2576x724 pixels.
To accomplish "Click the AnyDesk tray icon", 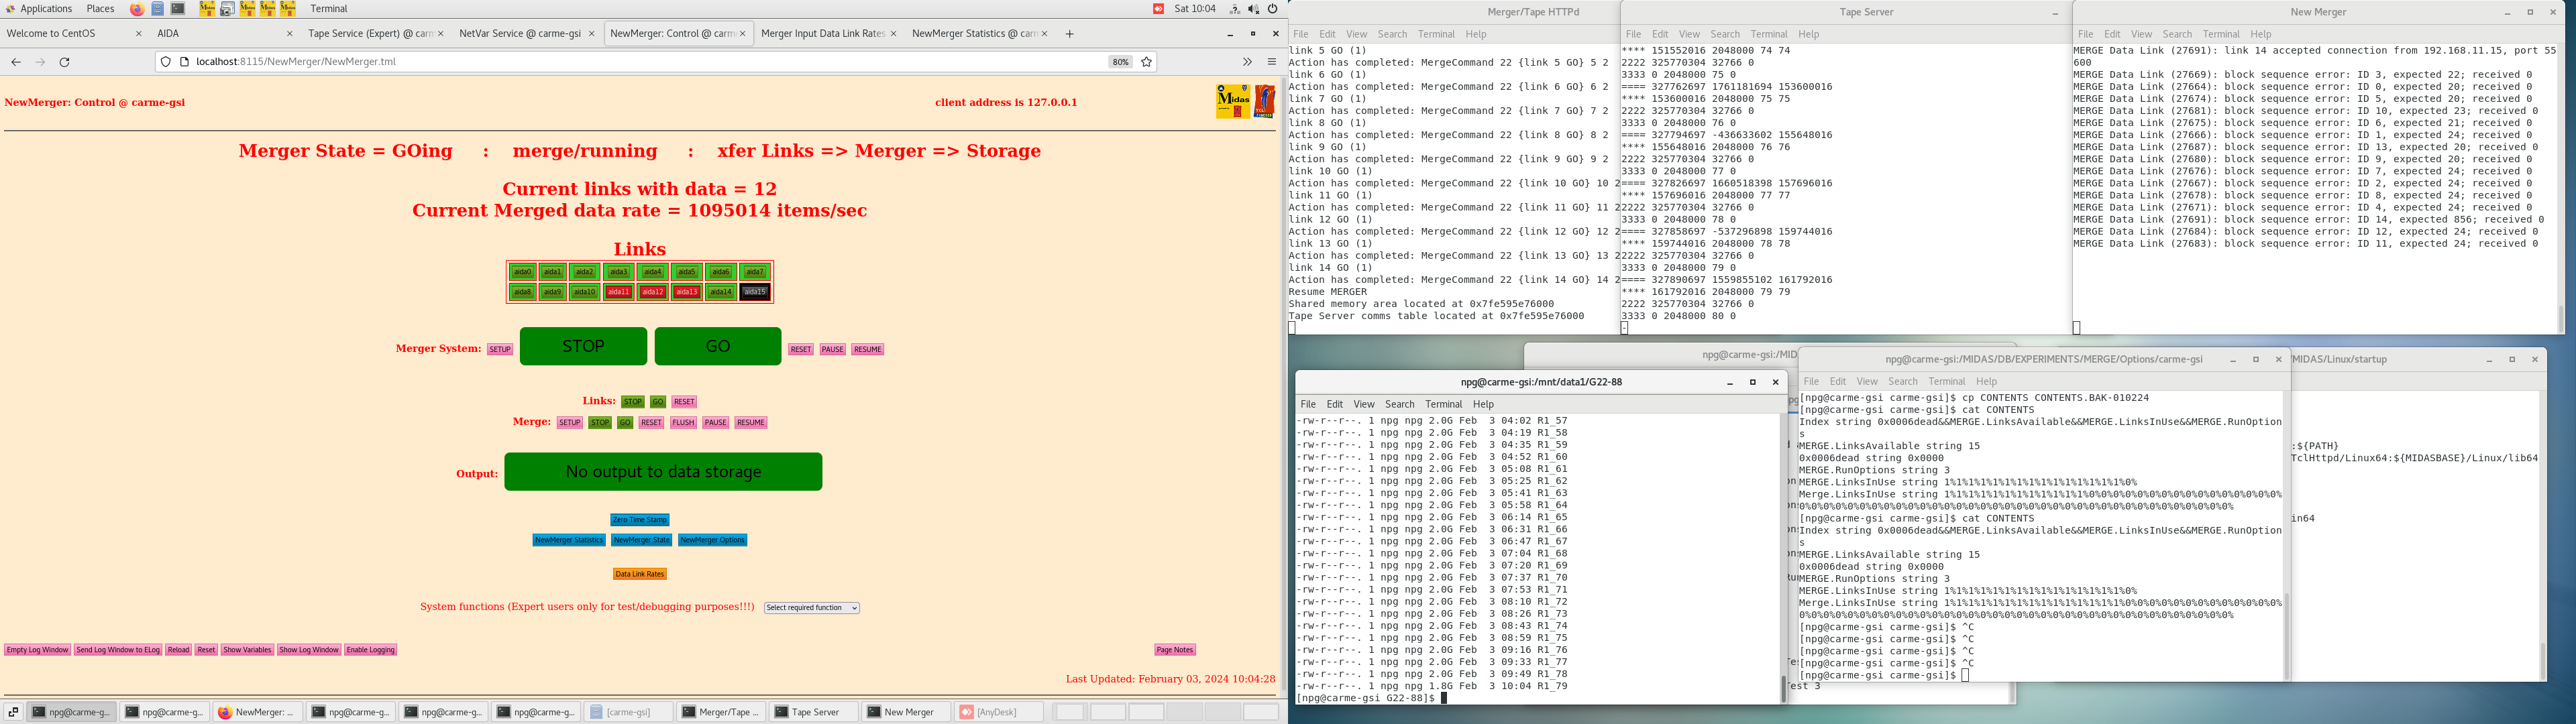I will pyautogui.click(x=1158, y=9).
